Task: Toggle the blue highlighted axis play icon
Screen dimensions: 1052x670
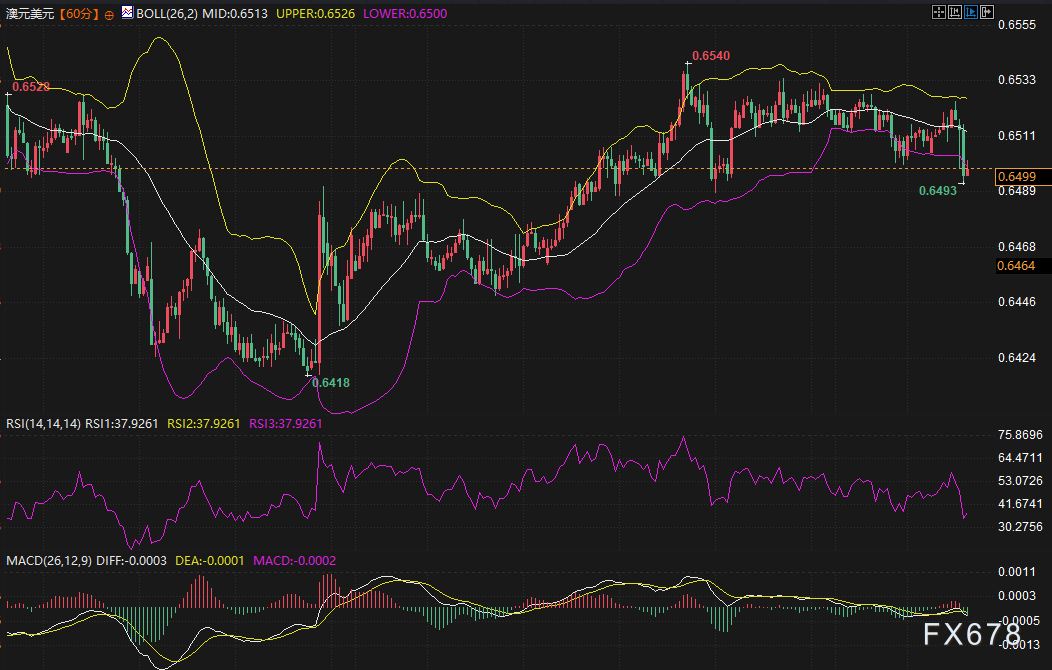Action: (x=971, y=12)
